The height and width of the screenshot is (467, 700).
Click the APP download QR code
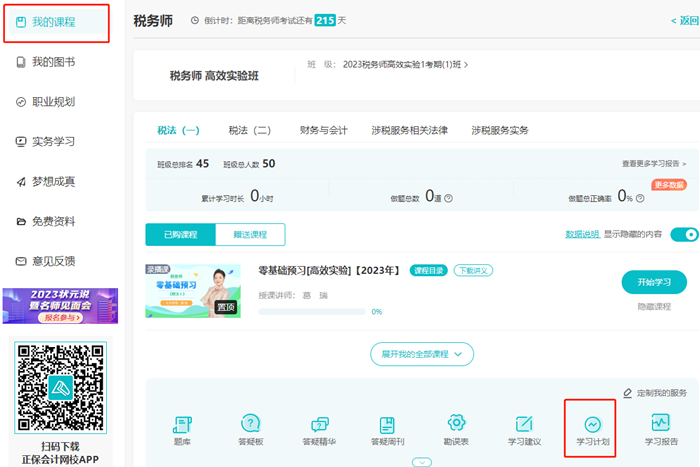60,388
